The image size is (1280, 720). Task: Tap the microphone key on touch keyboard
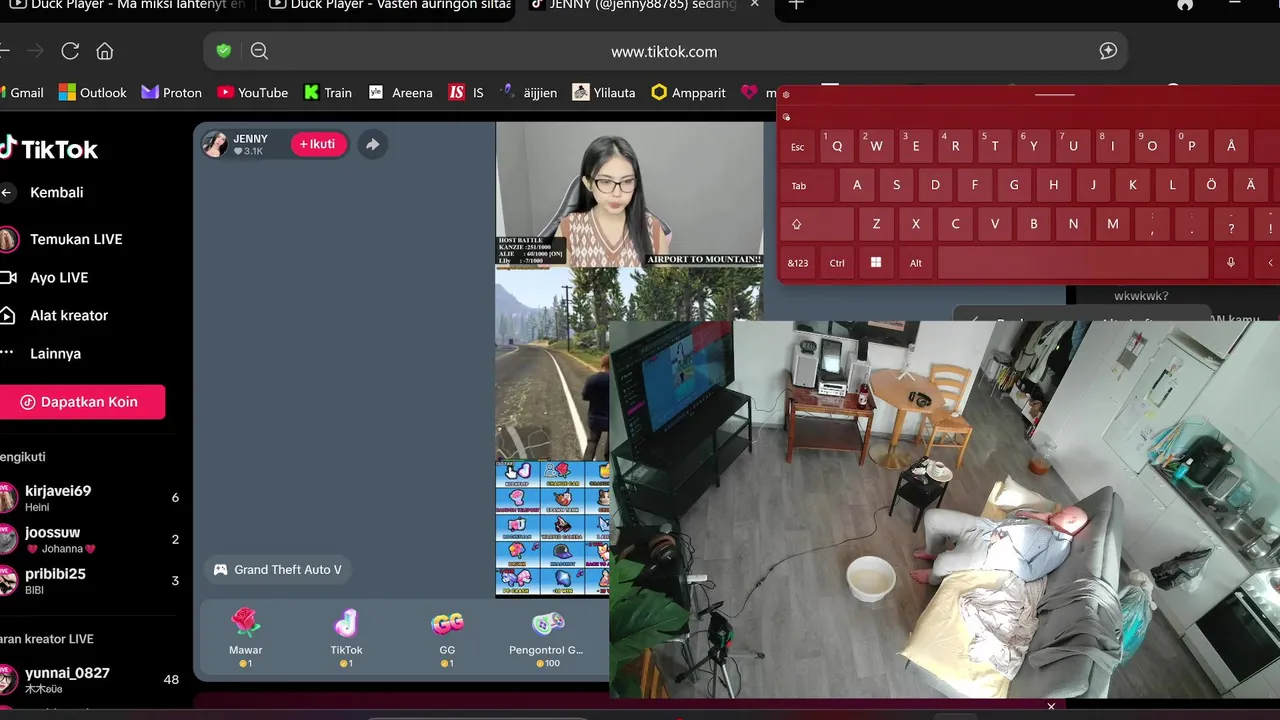[1231, 263]
